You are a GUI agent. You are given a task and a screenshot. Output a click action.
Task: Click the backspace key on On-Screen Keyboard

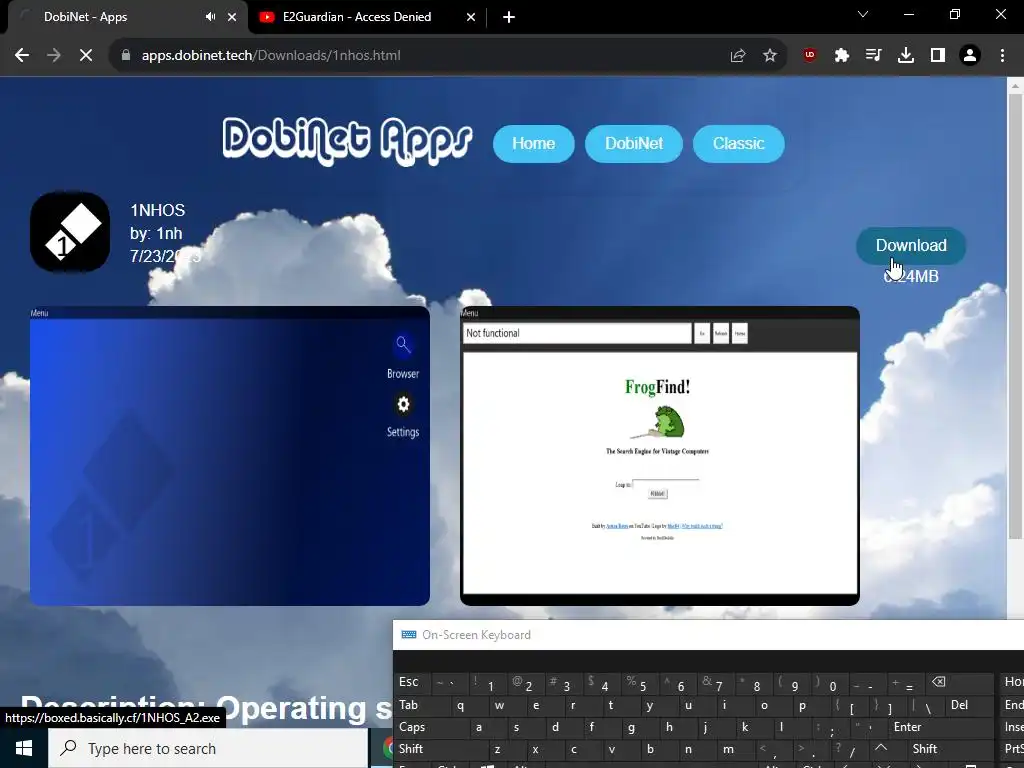[957, 682]
